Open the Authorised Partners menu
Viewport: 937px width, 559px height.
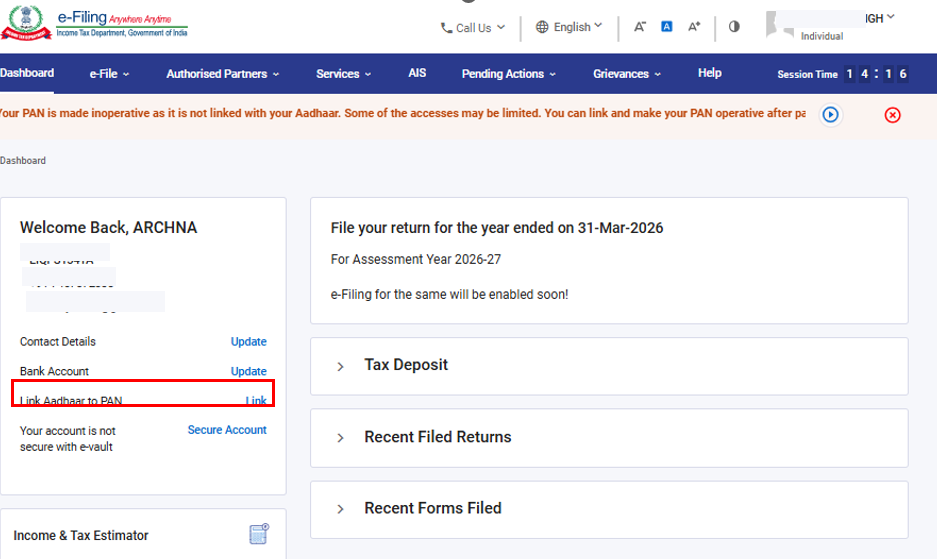(x=222, y=74)
